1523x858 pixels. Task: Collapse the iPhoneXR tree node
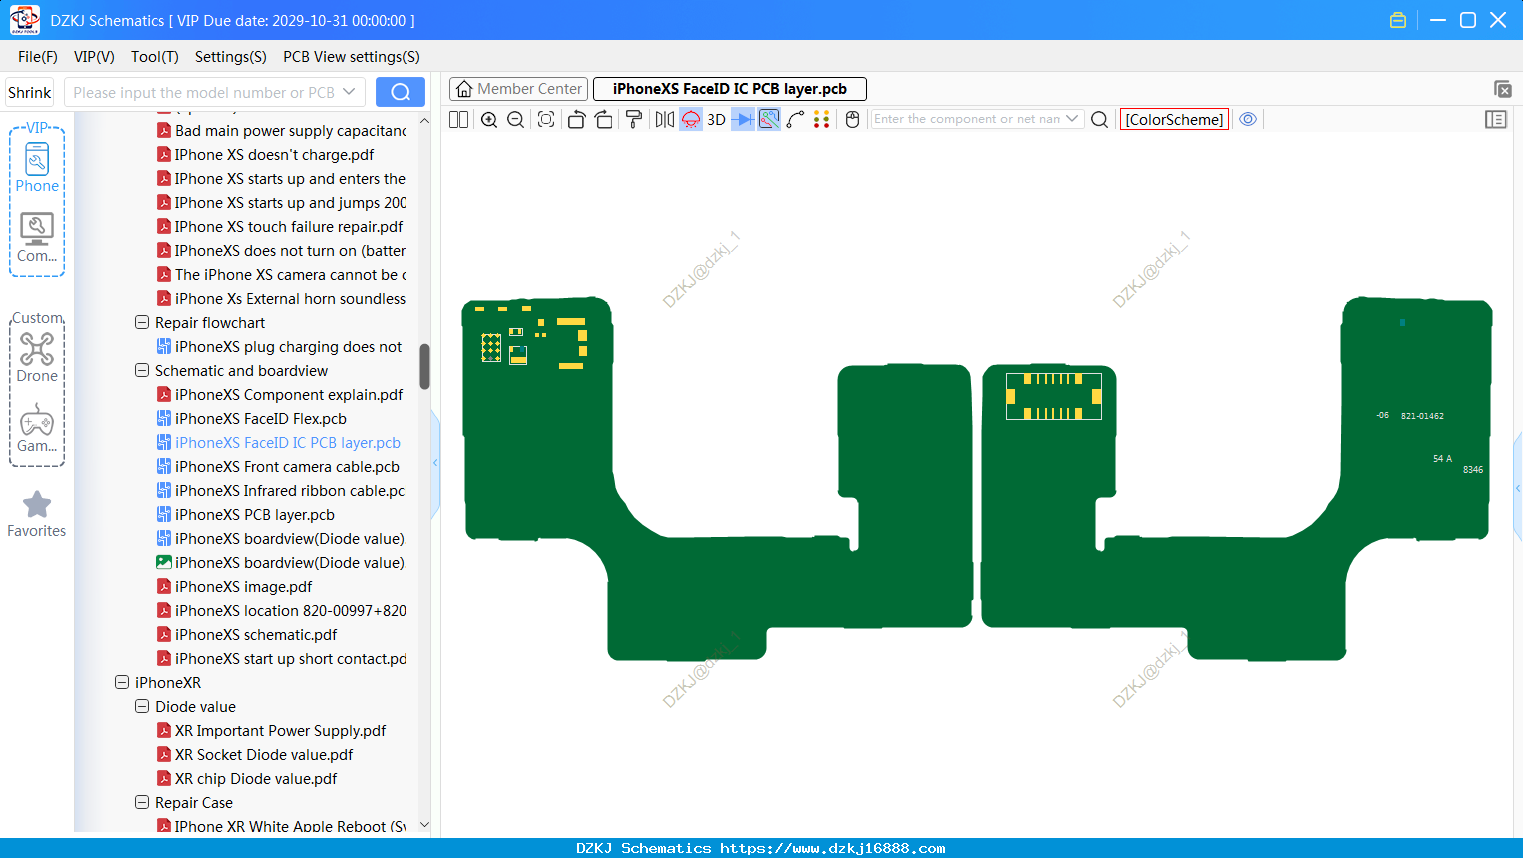coord(122,683)
